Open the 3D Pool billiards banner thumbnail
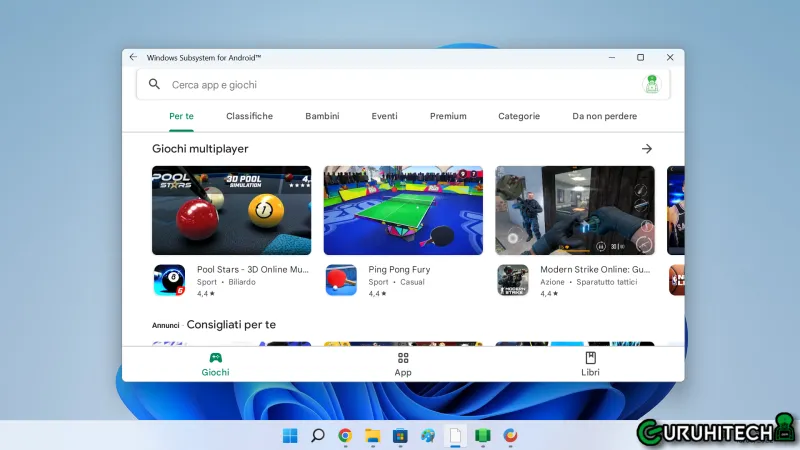This screenshot has width=800, height=450. [x=231, y=210]
